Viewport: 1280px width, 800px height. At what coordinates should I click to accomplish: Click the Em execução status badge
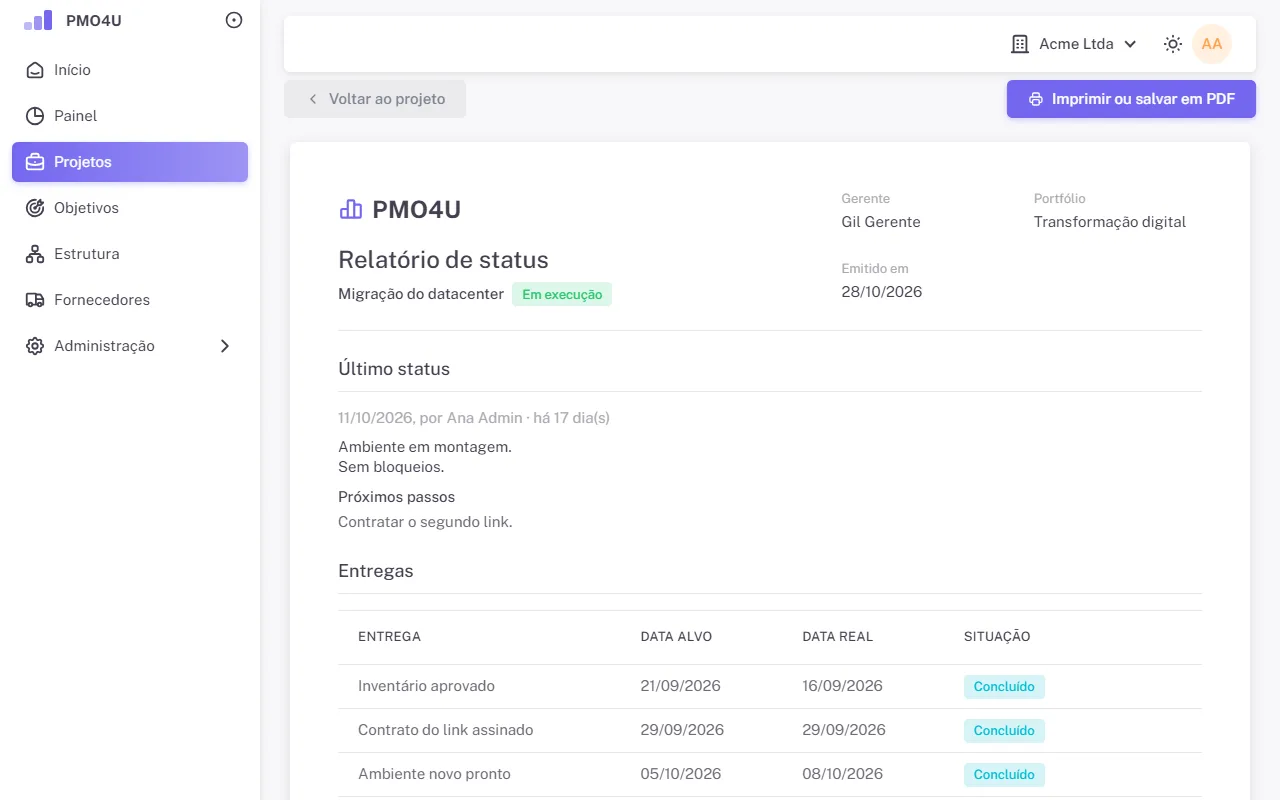coord(562,295)
